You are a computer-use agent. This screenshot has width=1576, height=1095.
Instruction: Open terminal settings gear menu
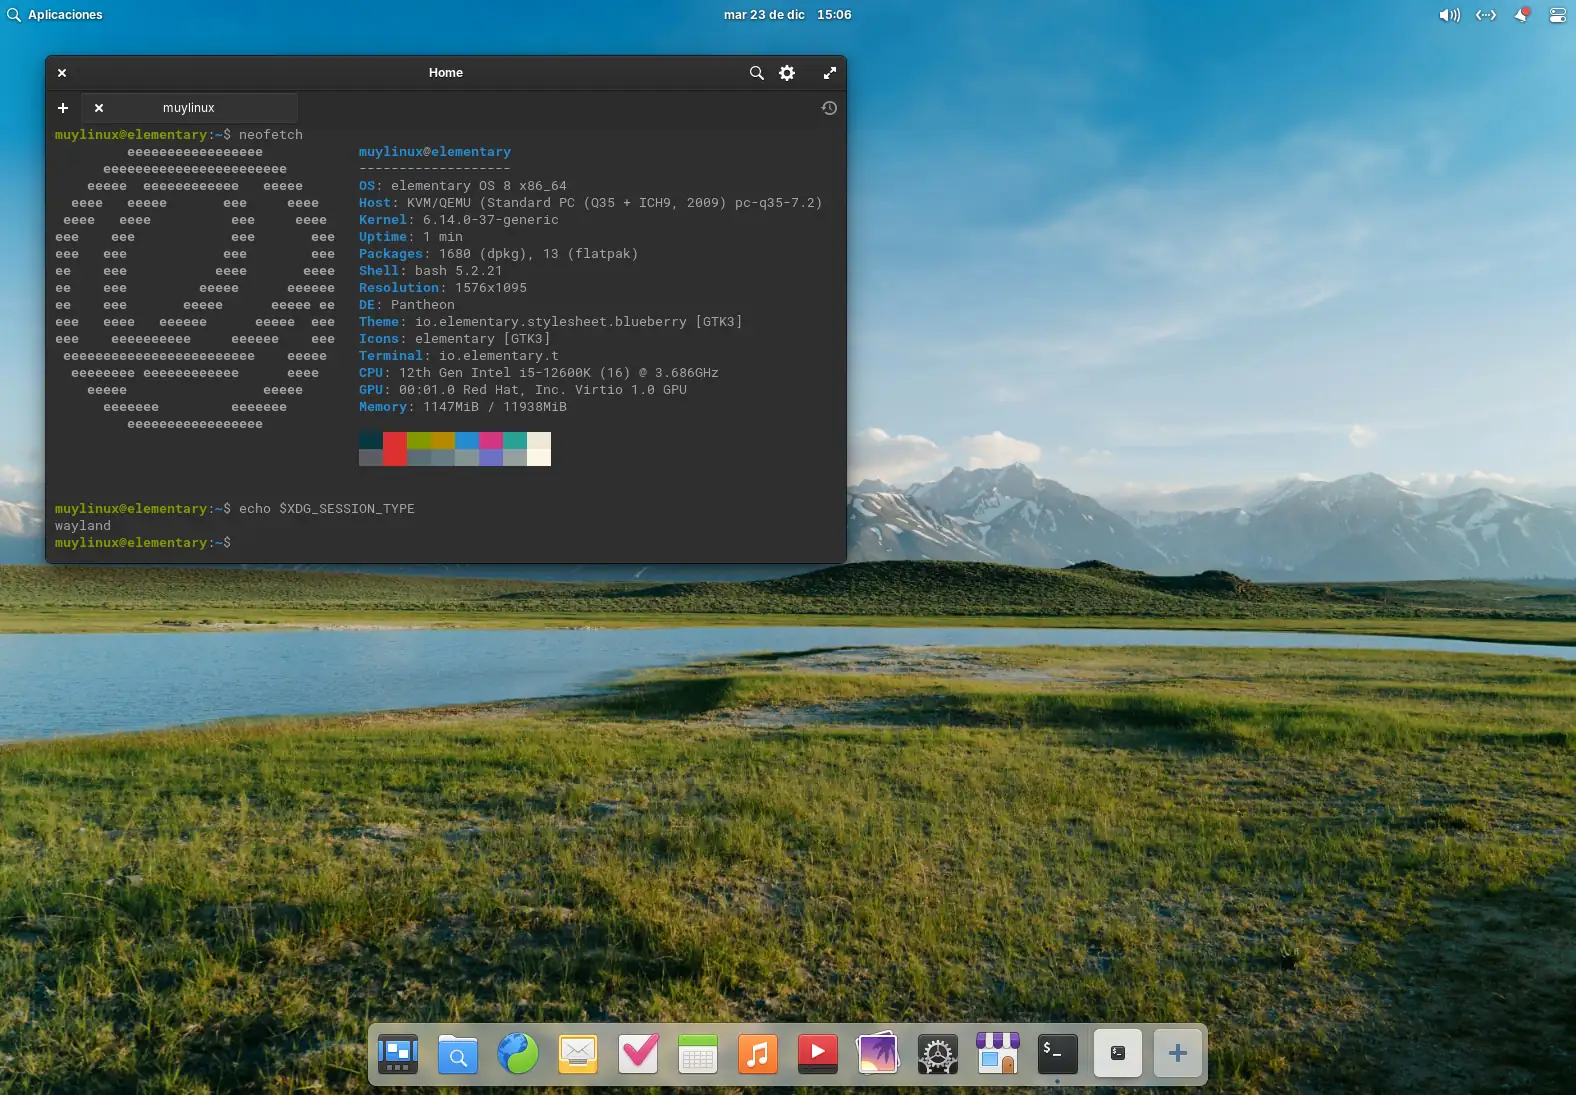pos(787,73)
